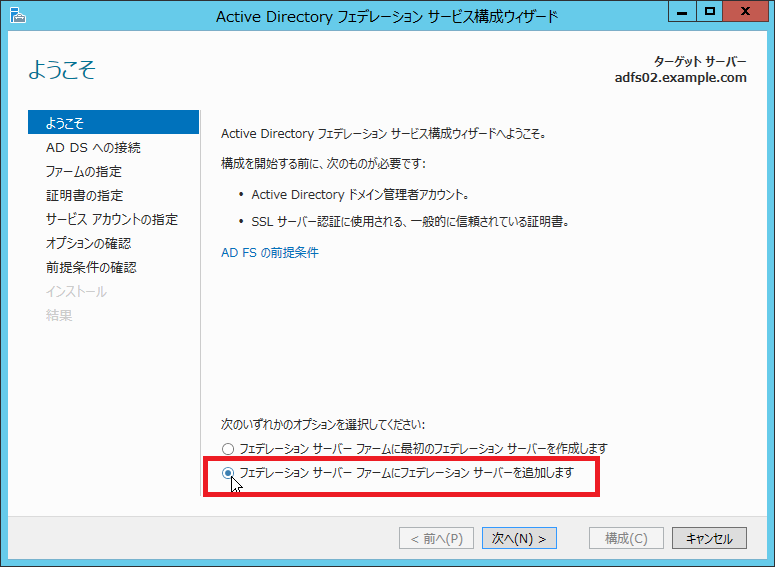The width and height of the screenshot is (775, 567).
Task: Click the wizard app icon in title bar
Action: coord(17,15)
